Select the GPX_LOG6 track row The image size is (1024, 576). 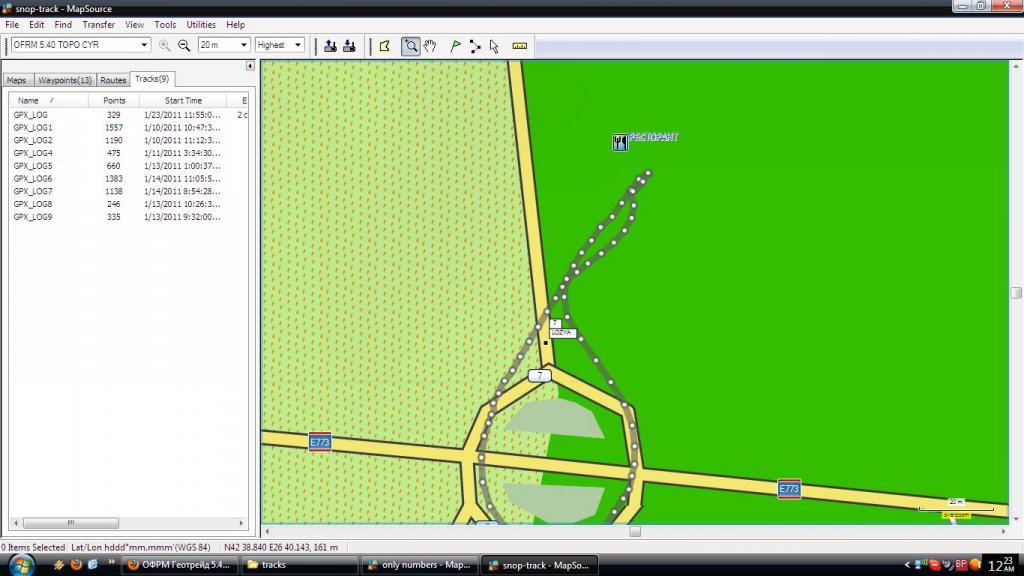(x=33, y=178)
